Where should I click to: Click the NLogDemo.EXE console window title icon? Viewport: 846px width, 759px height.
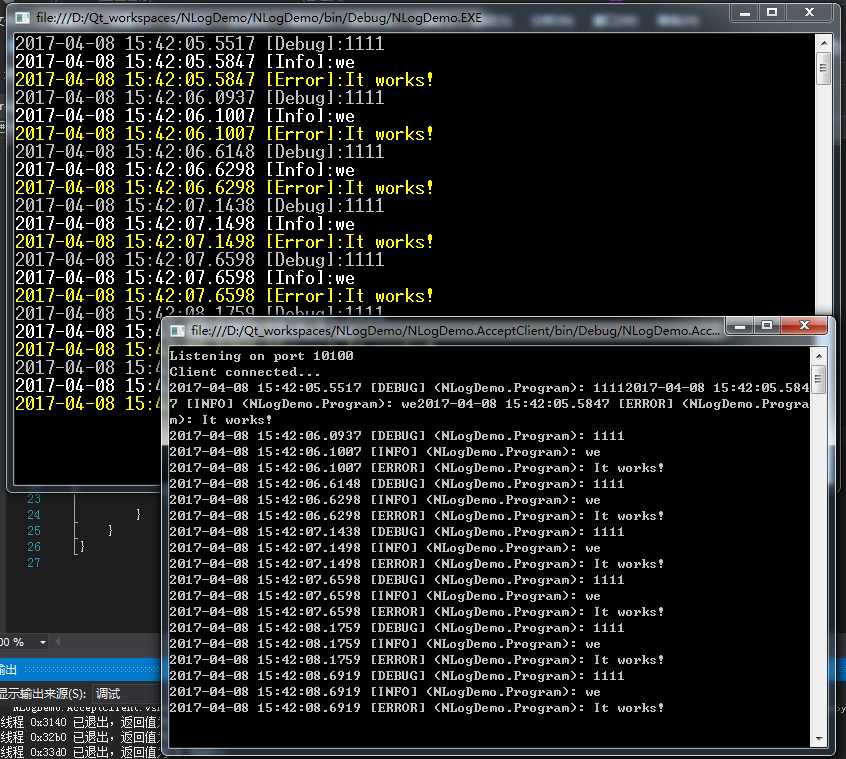pyautogui.click(x=22, y=18)
